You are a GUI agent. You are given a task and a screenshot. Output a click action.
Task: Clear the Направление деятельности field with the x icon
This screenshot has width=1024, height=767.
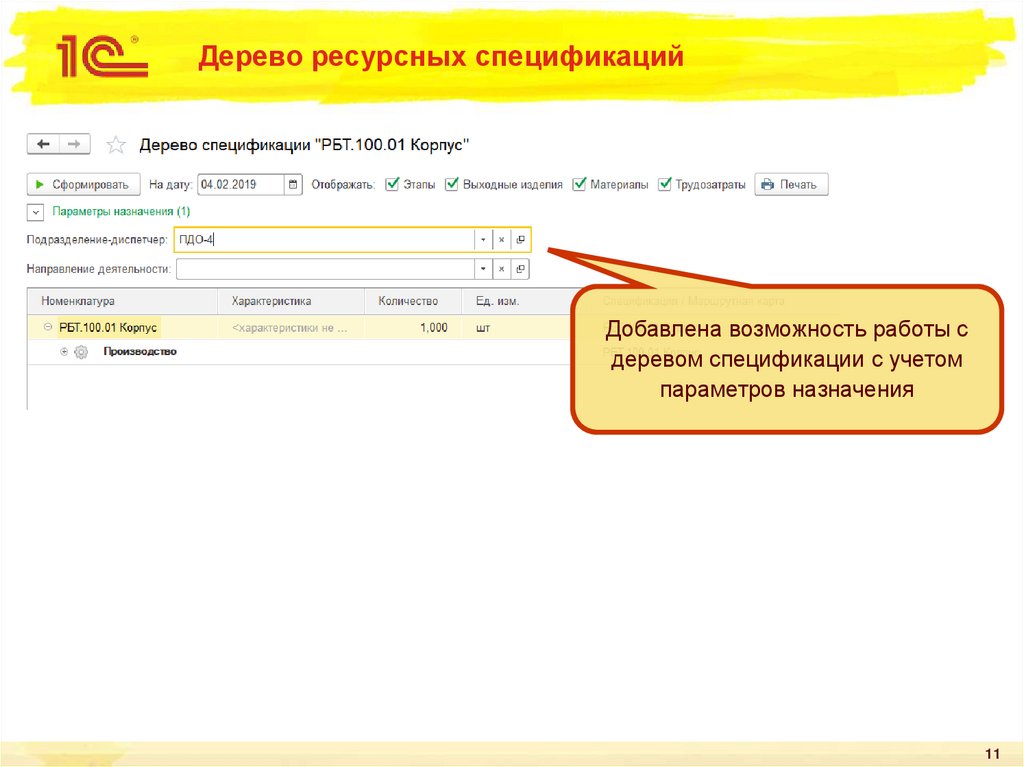(x=501, y=268)
